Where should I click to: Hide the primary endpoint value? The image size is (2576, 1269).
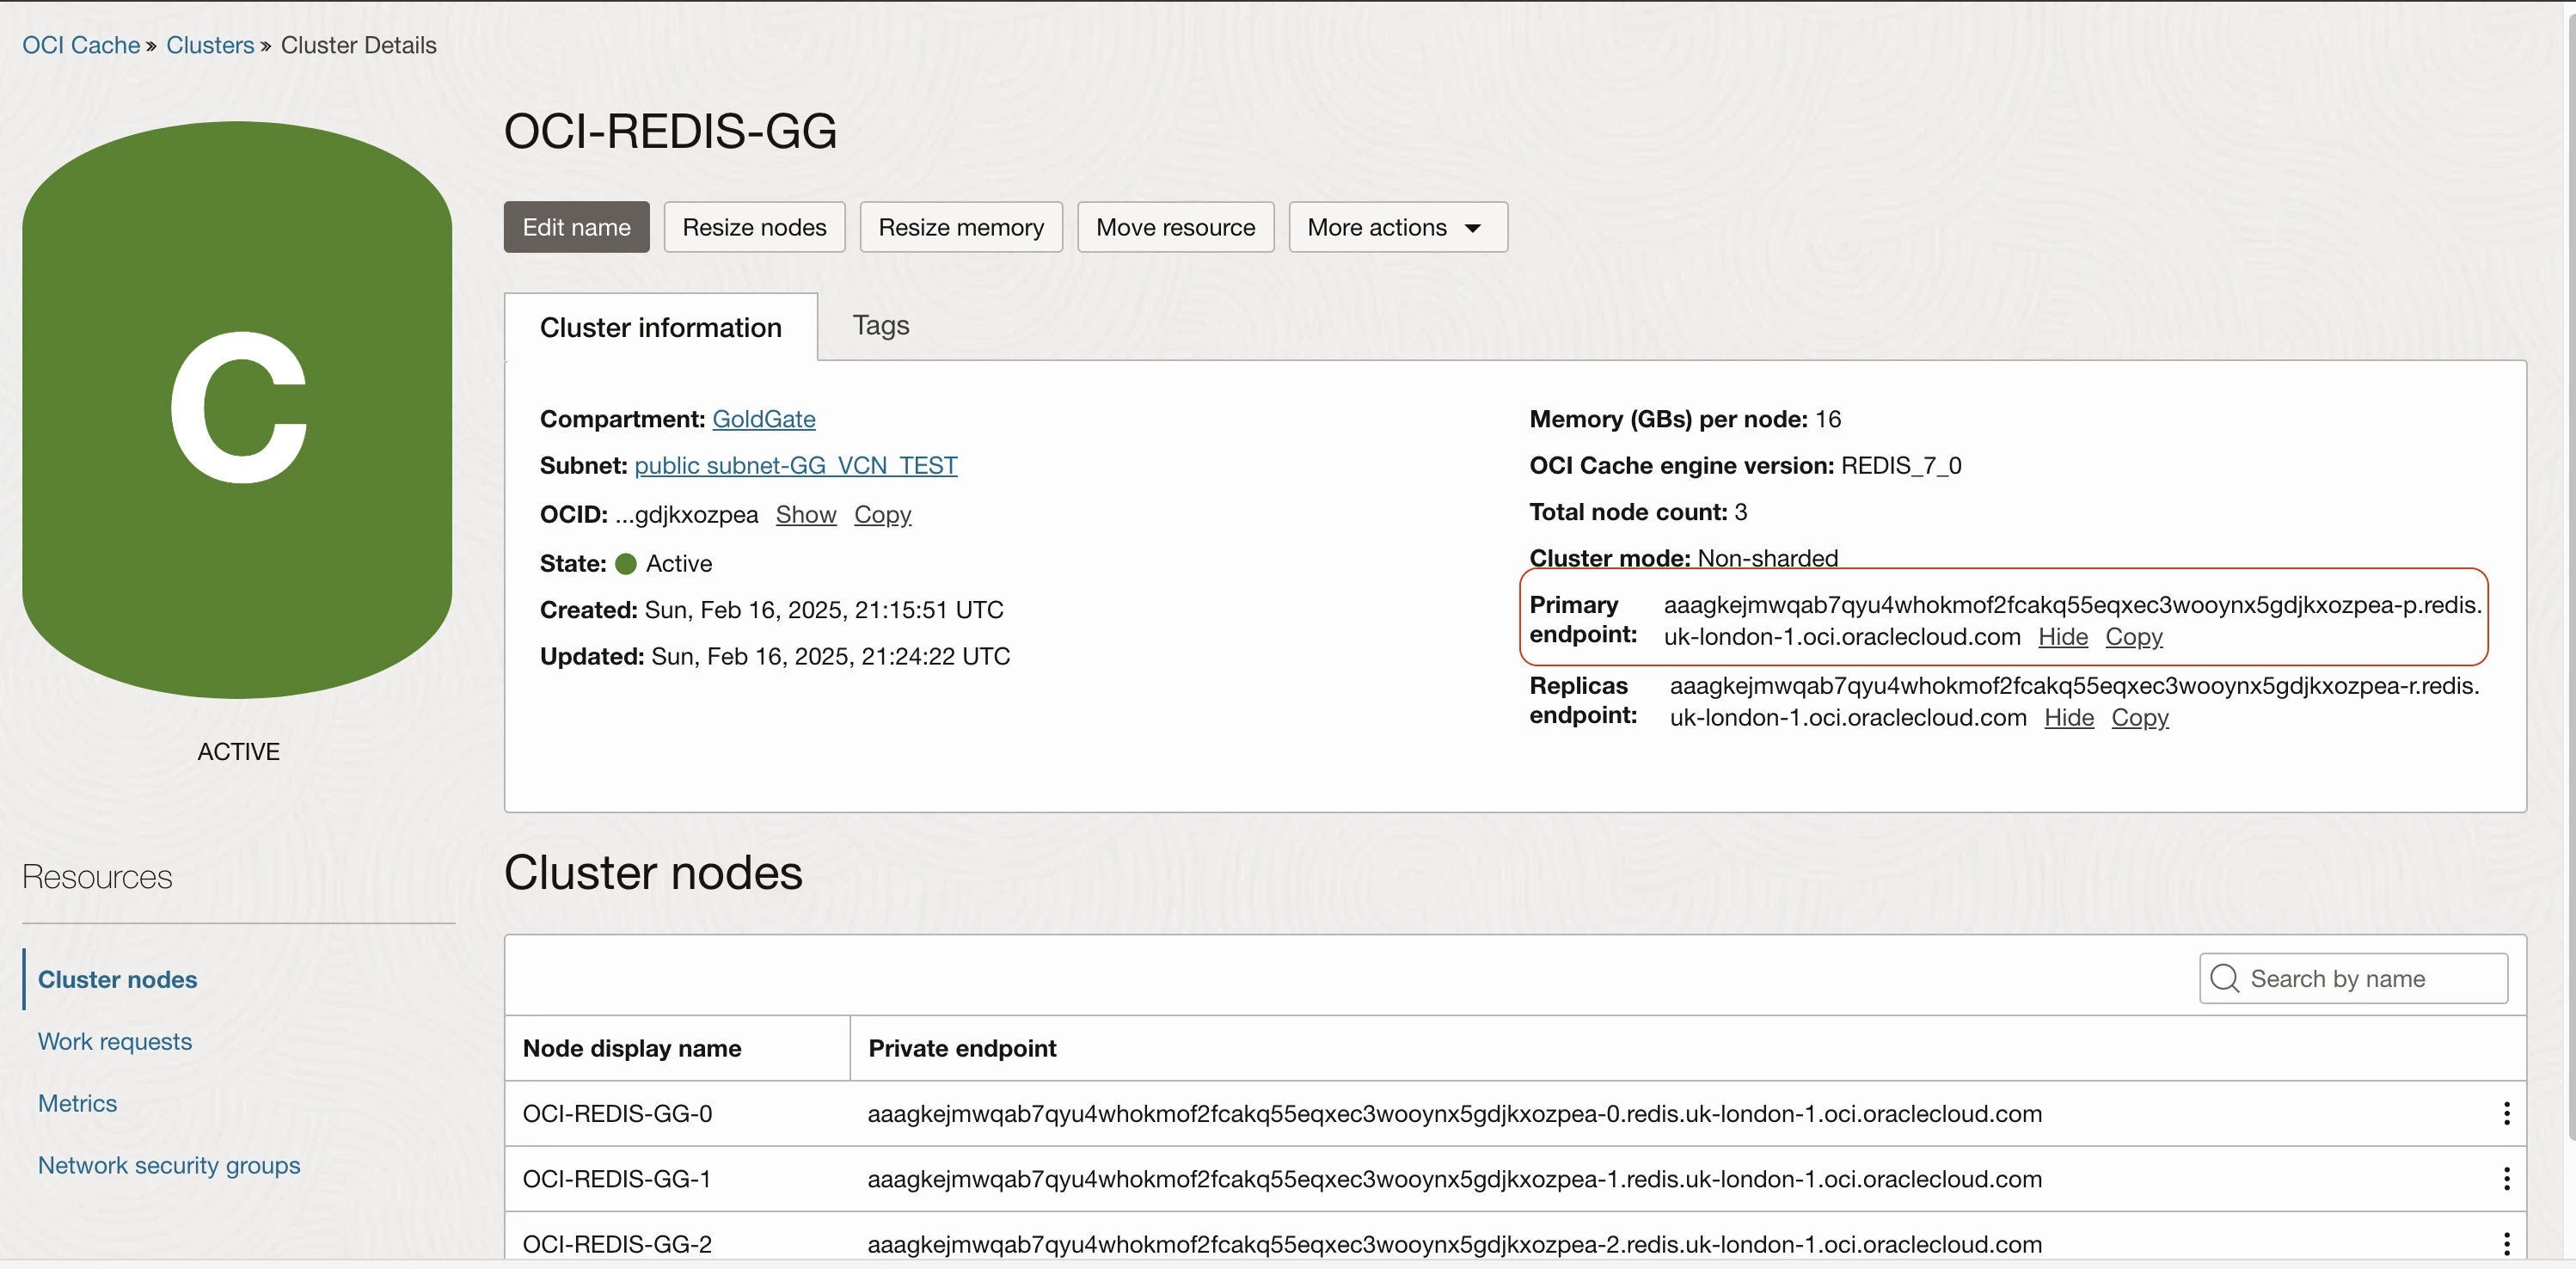coord(2062,637)
